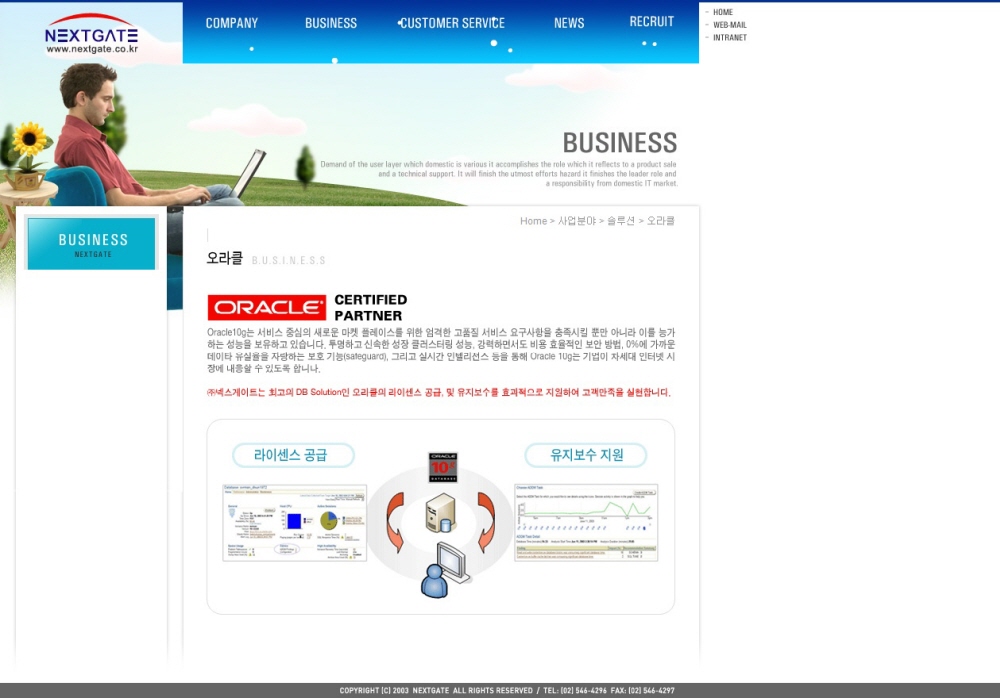Click the Oracle Certified Partner logo
This screenshot has height=698, width=1000.
click(x=307, y=307)
